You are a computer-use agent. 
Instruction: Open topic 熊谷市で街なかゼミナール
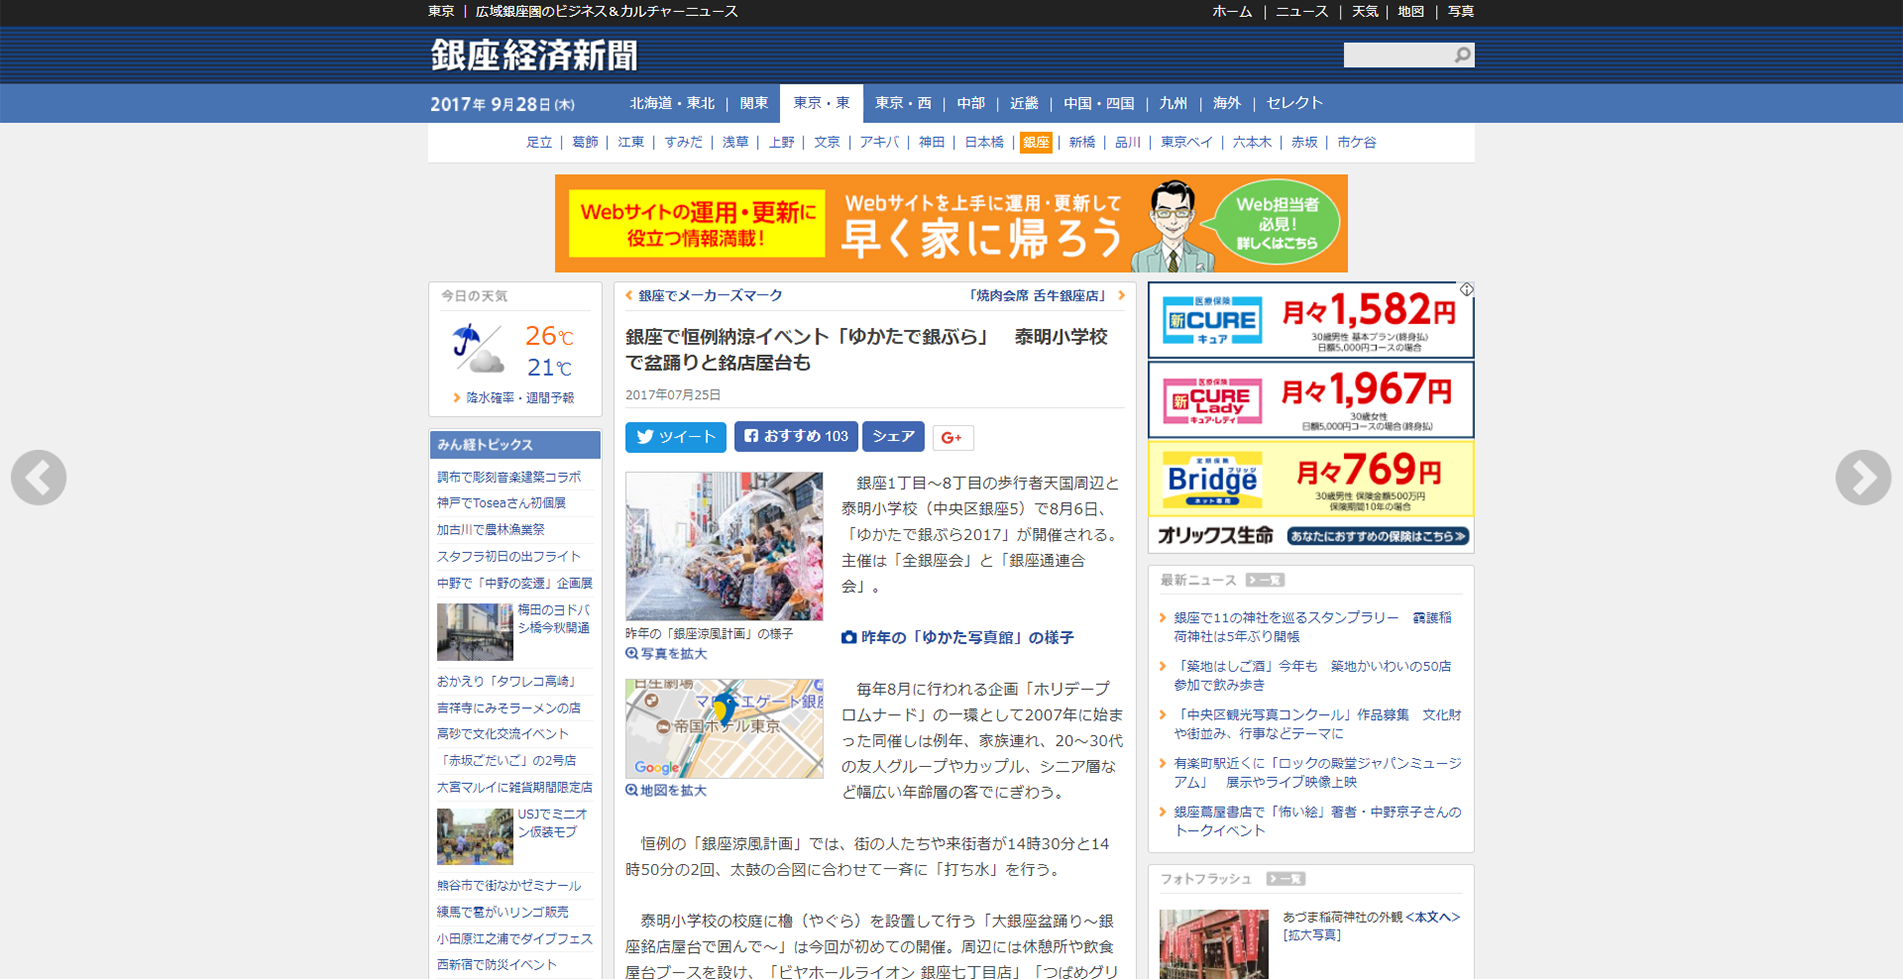(508, 885)
